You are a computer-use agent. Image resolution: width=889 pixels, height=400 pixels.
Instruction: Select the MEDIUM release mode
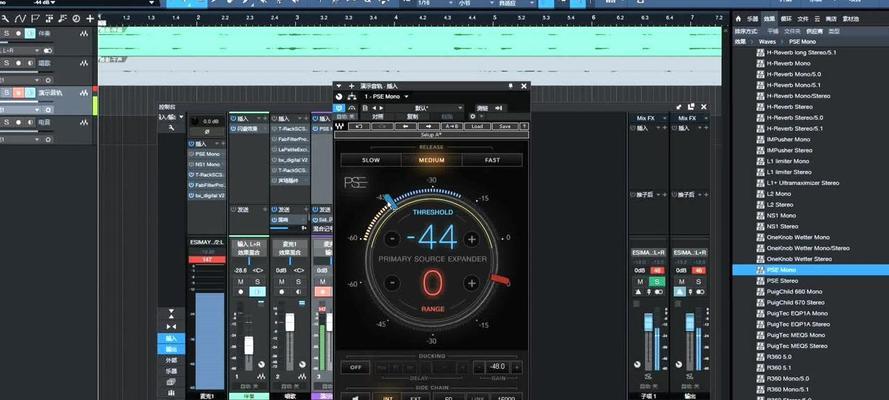pyautogui.click(x=431, y=160)
